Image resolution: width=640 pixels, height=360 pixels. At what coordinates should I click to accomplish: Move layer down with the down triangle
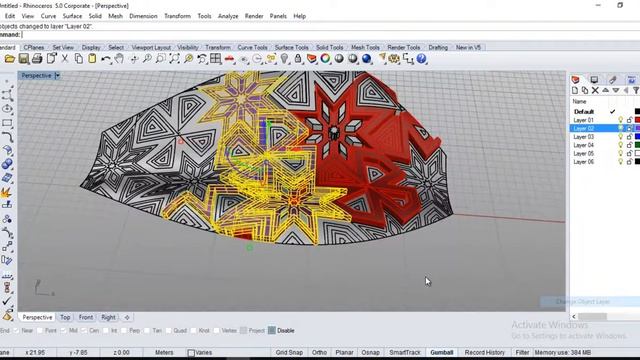click(616, 91)
